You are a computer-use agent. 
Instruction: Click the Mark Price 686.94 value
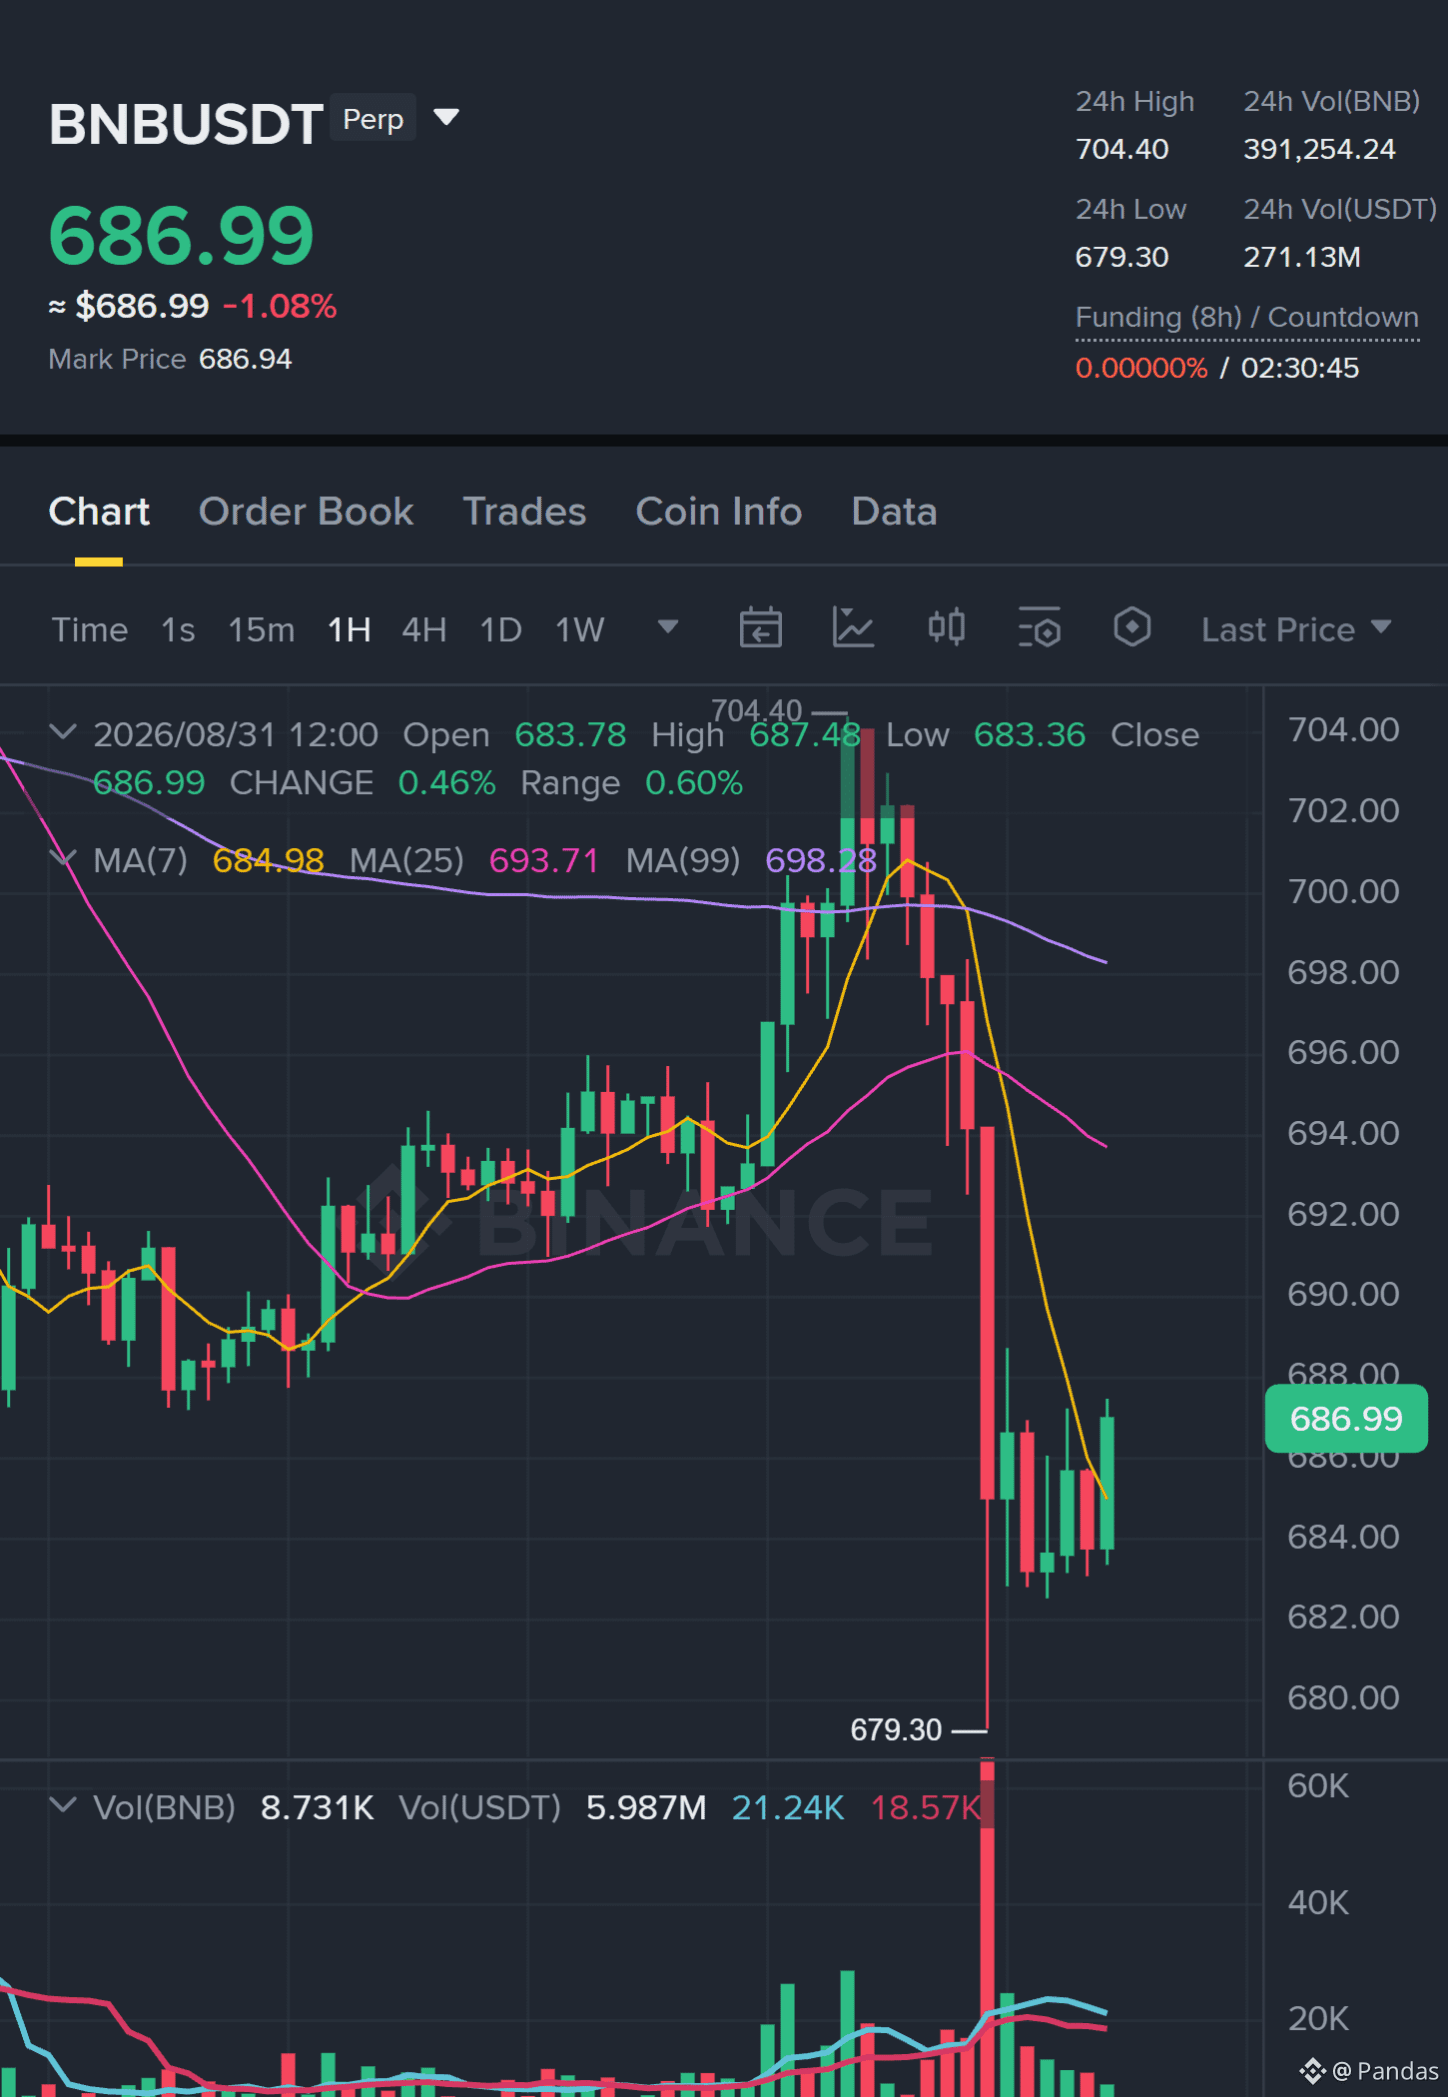coord(245,359)
